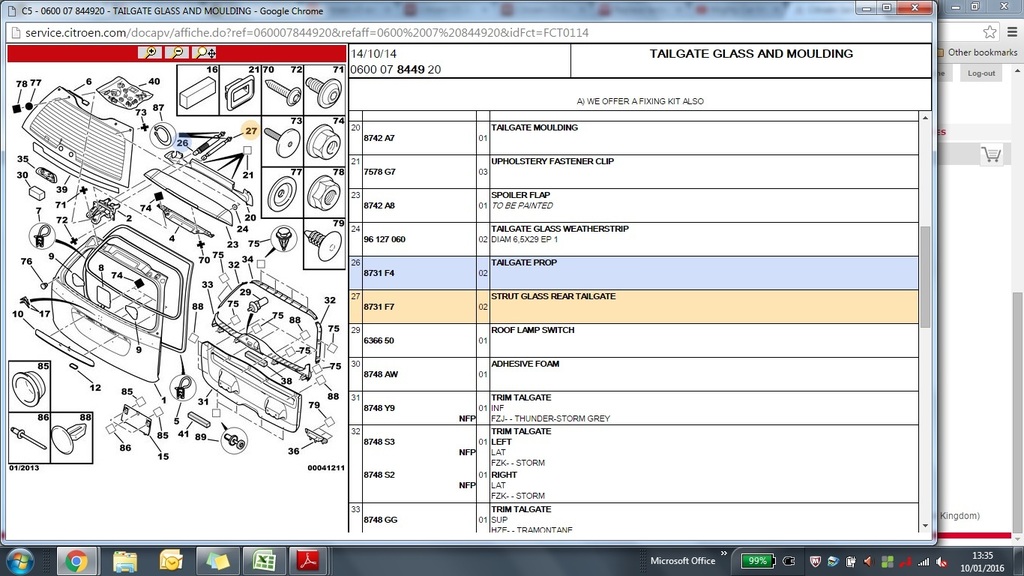Click part number 6366 50
Viewport: 1024px width, 576px height.
379,340
